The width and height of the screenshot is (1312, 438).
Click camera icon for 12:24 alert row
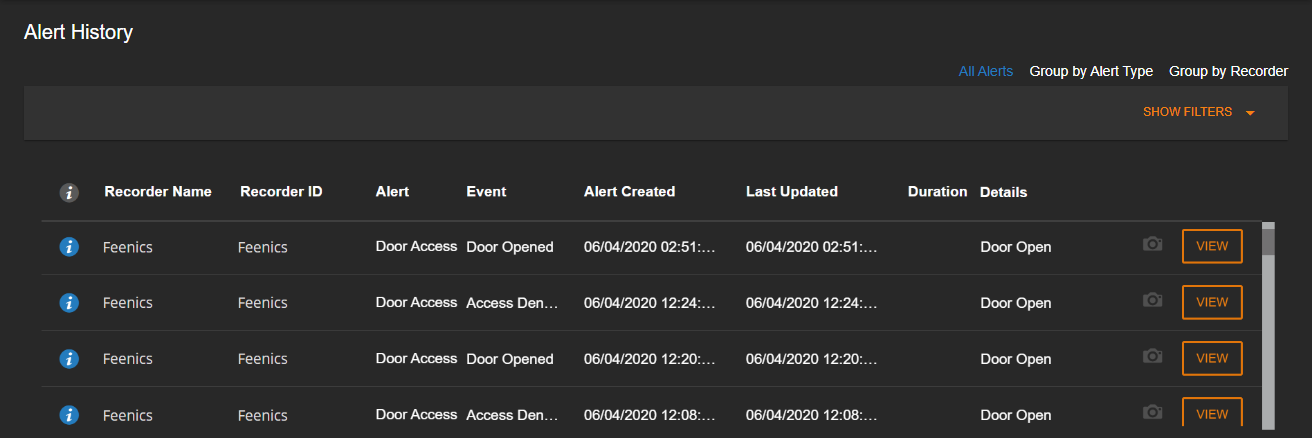(x=1153, y=300)
